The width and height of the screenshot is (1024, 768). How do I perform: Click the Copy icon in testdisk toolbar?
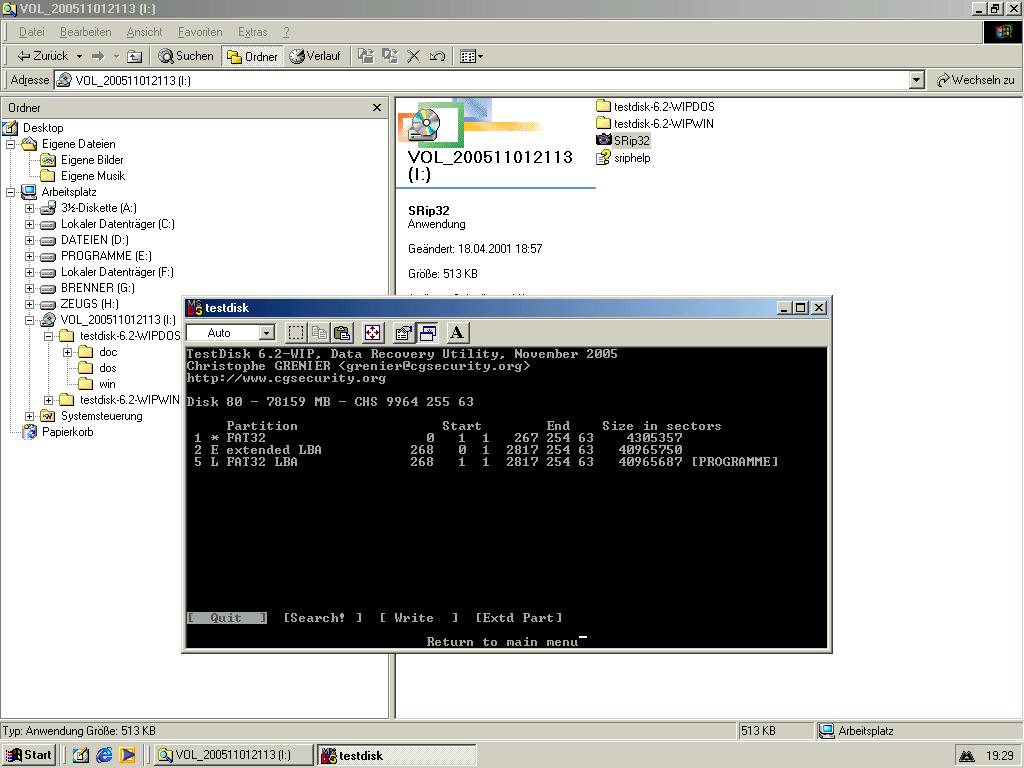[x=319, y=333]
